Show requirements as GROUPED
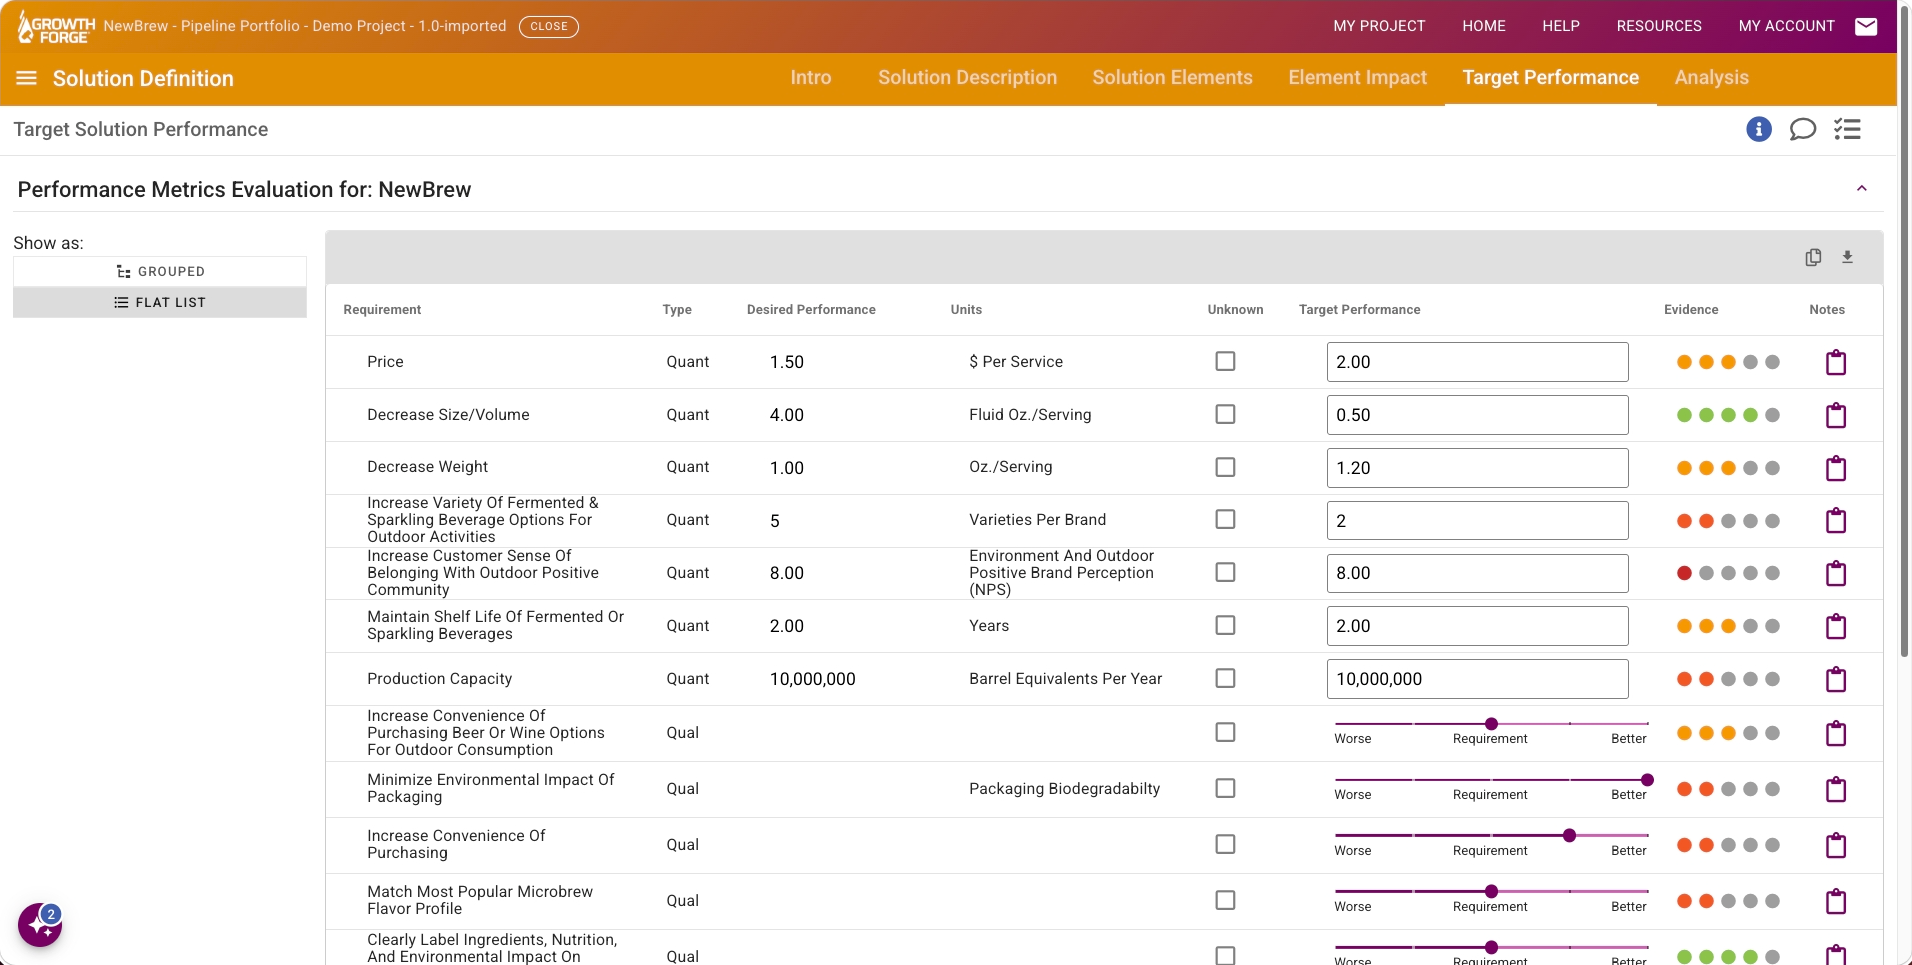 160,271
